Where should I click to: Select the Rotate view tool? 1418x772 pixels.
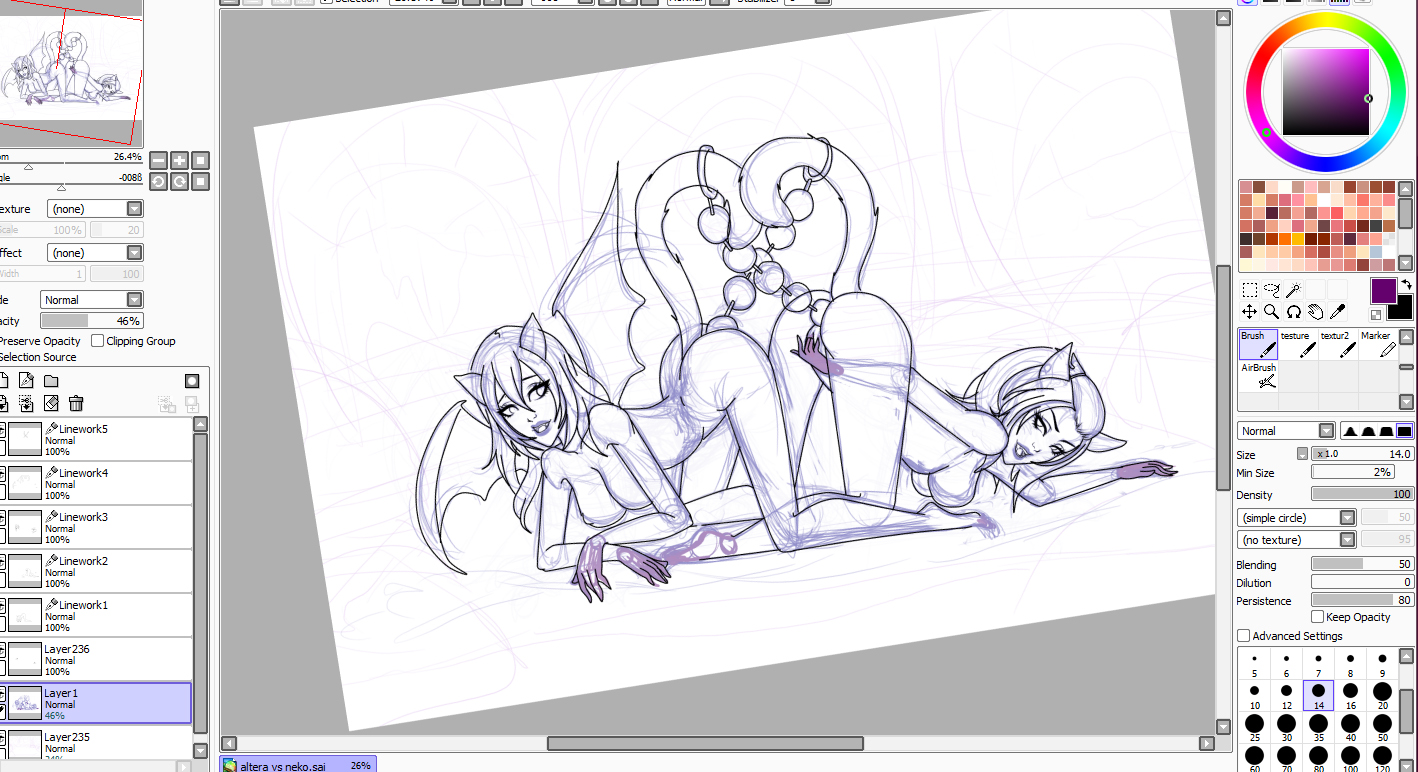click(1294, 312)
